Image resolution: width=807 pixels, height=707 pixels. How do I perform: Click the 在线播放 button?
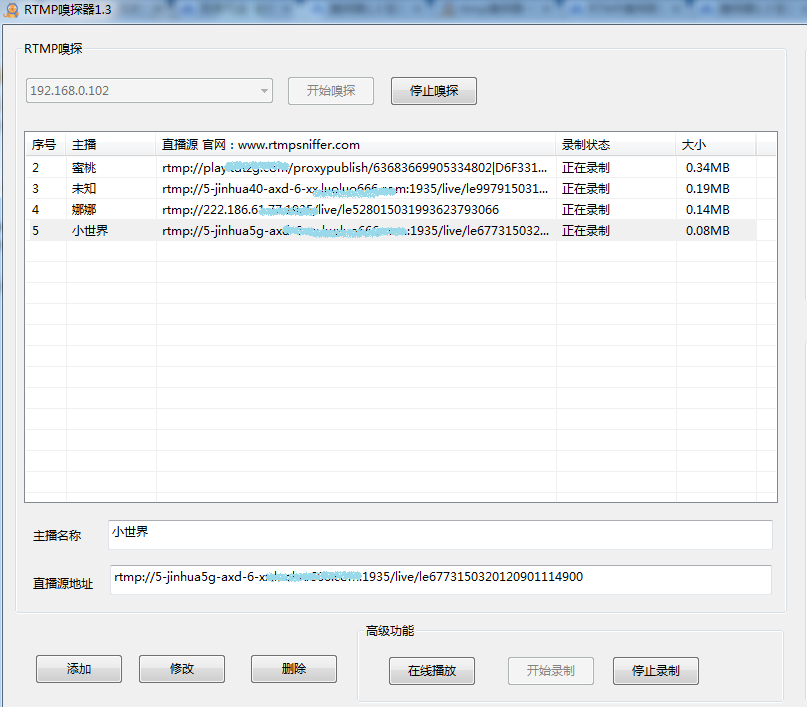pos(431,670)
